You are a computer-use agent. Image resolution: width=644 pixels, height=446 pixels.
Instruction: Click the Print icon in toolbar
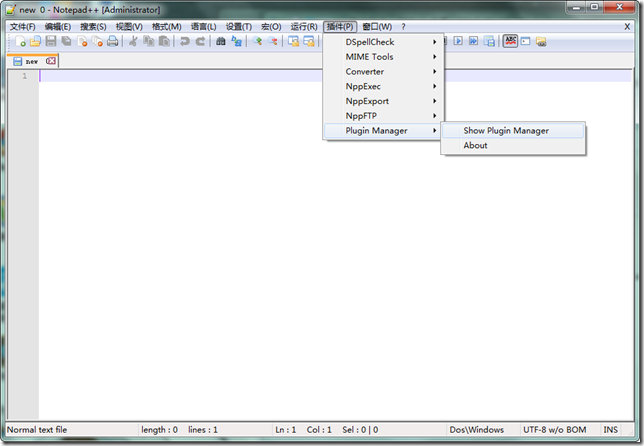113,41
